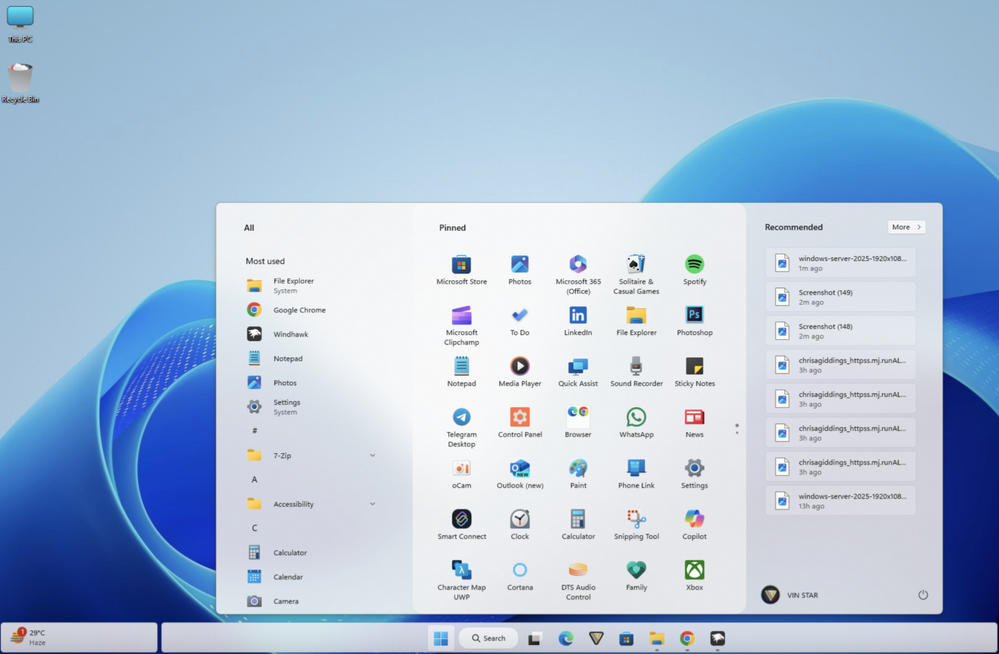Open Windhawk icon on the taskbar
Viewport: 999px width, 654px height.
pyautogui.click(x=717, y=638)
